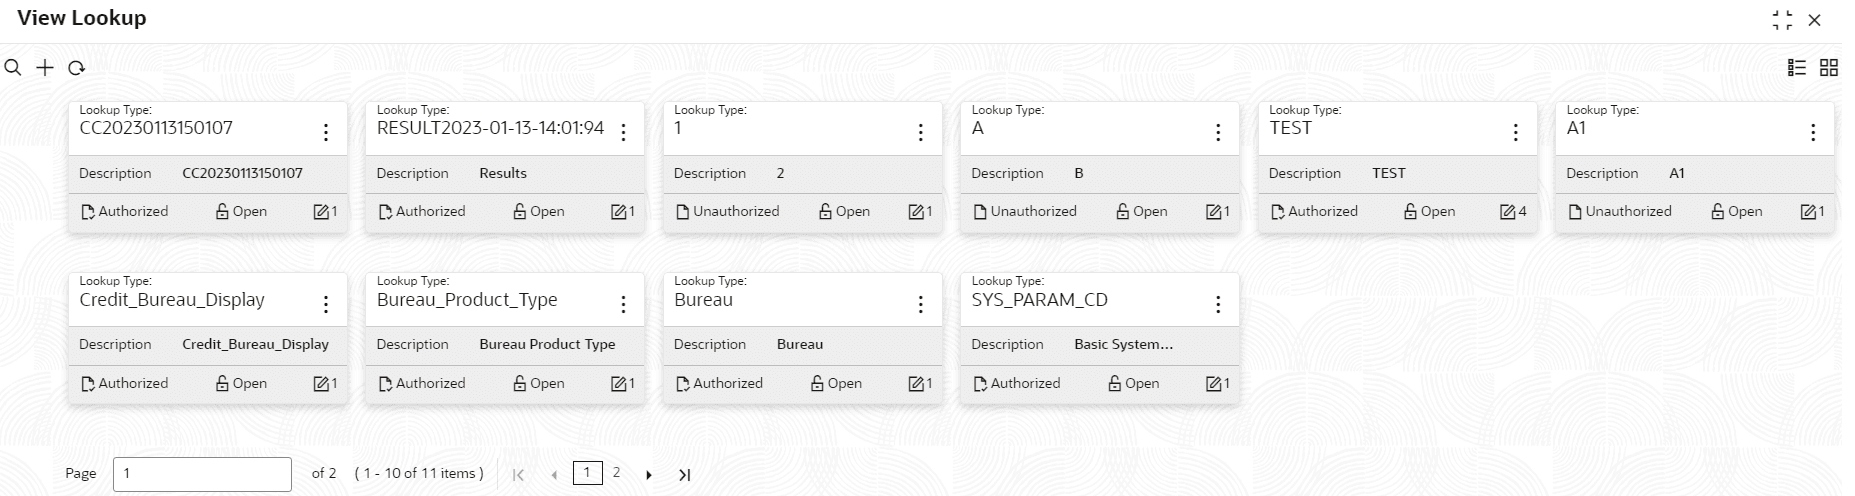1855x496 pixels.
Task: Open three-dot menu on CC20230113150107 card
Action: coord(326,132)
